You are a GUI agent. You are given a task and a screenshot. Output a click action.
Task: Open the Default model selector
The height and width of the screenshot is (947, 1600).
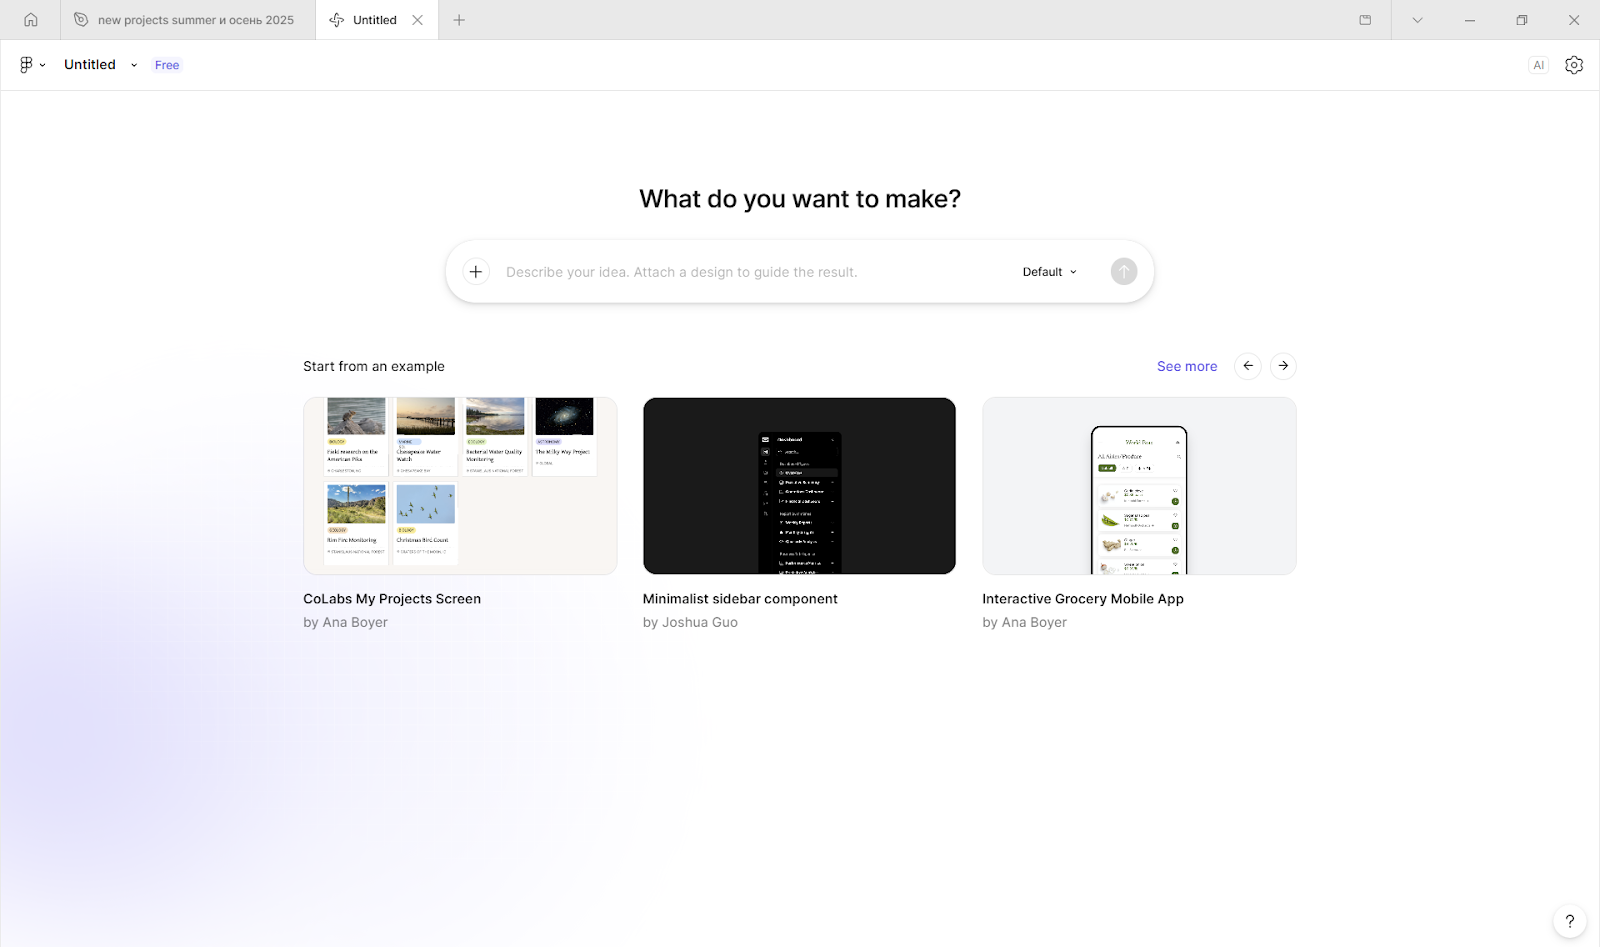click(x=1048, y=271)
